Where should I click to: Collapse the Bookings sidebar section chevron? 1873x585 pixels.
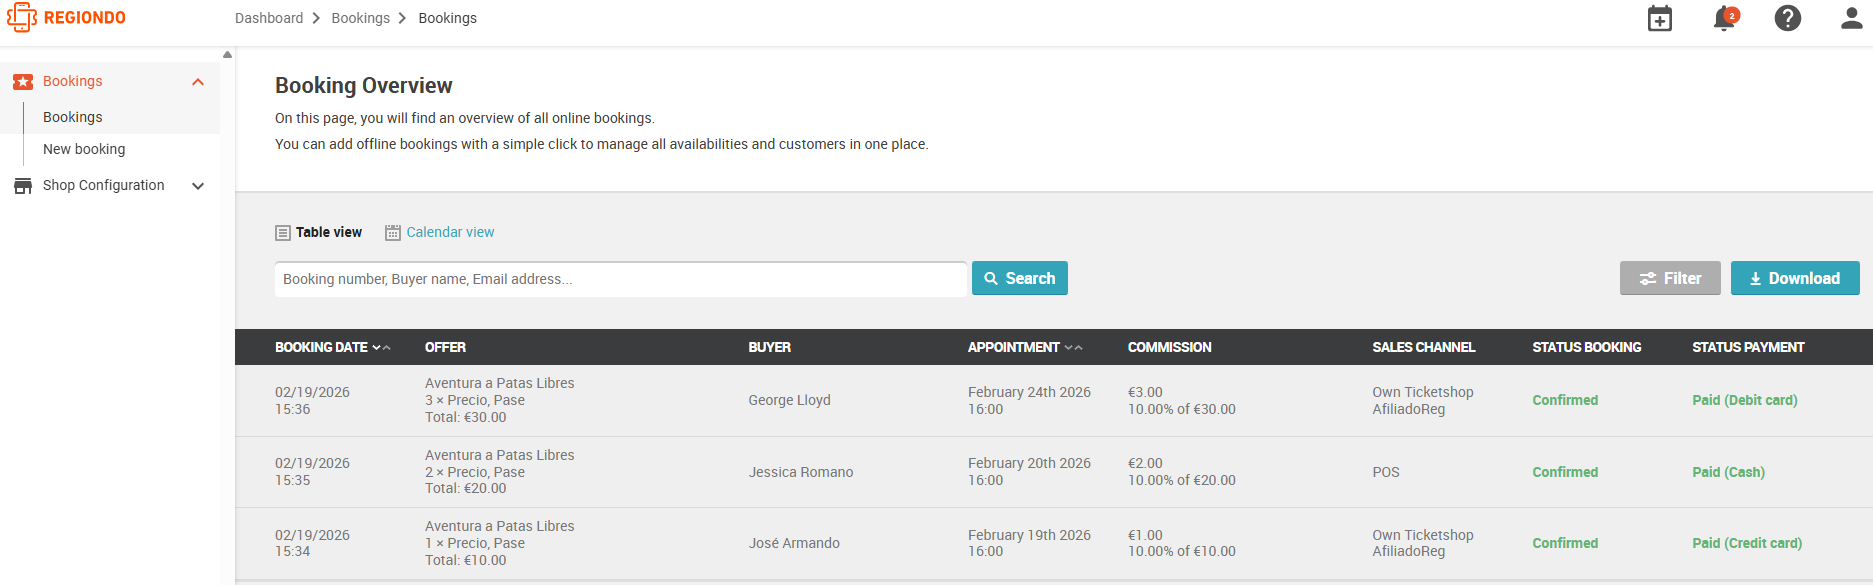(x=198, y=82)
